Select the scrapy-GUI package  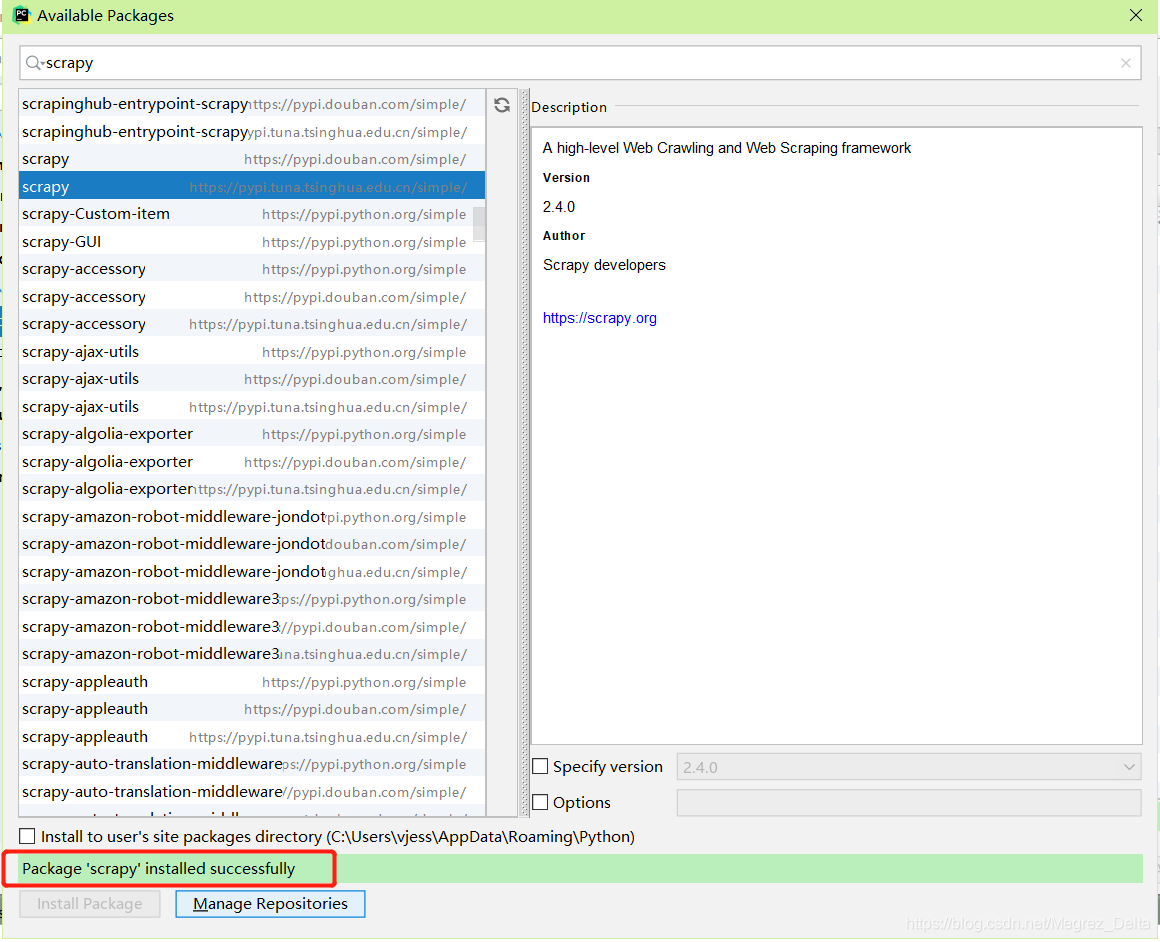[252, 242]
